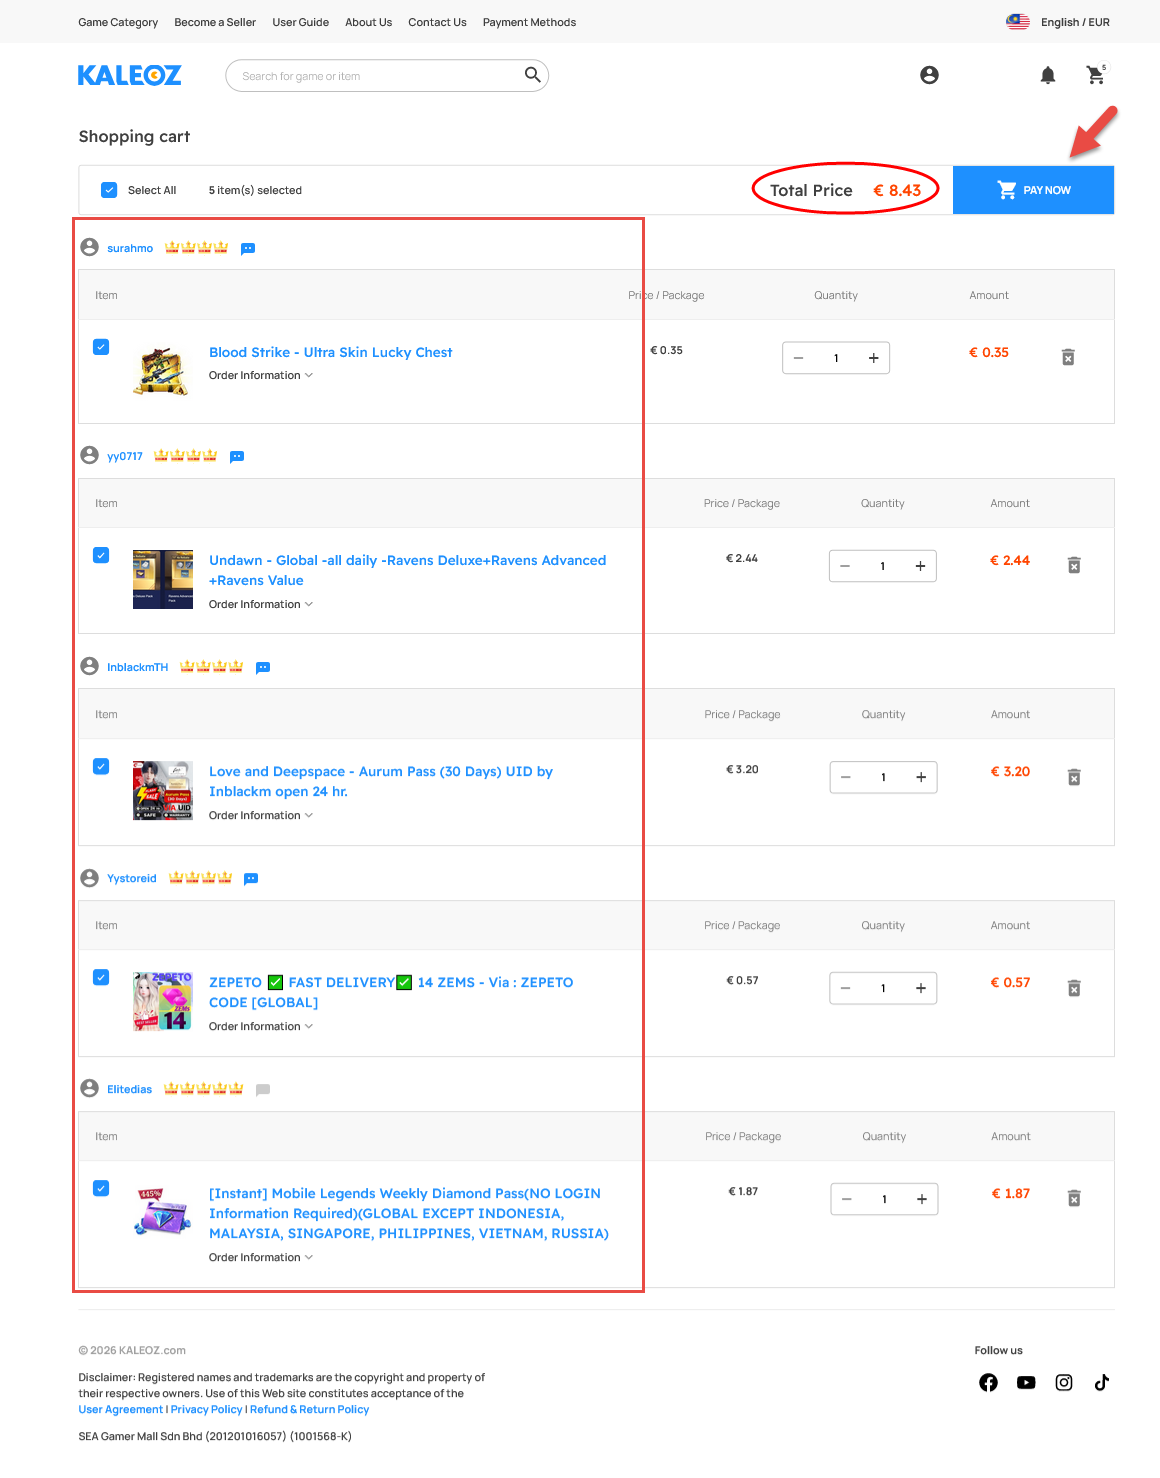
Task: Open the Game Category menu
Action: pyautogui.click(x=118, y=21)
